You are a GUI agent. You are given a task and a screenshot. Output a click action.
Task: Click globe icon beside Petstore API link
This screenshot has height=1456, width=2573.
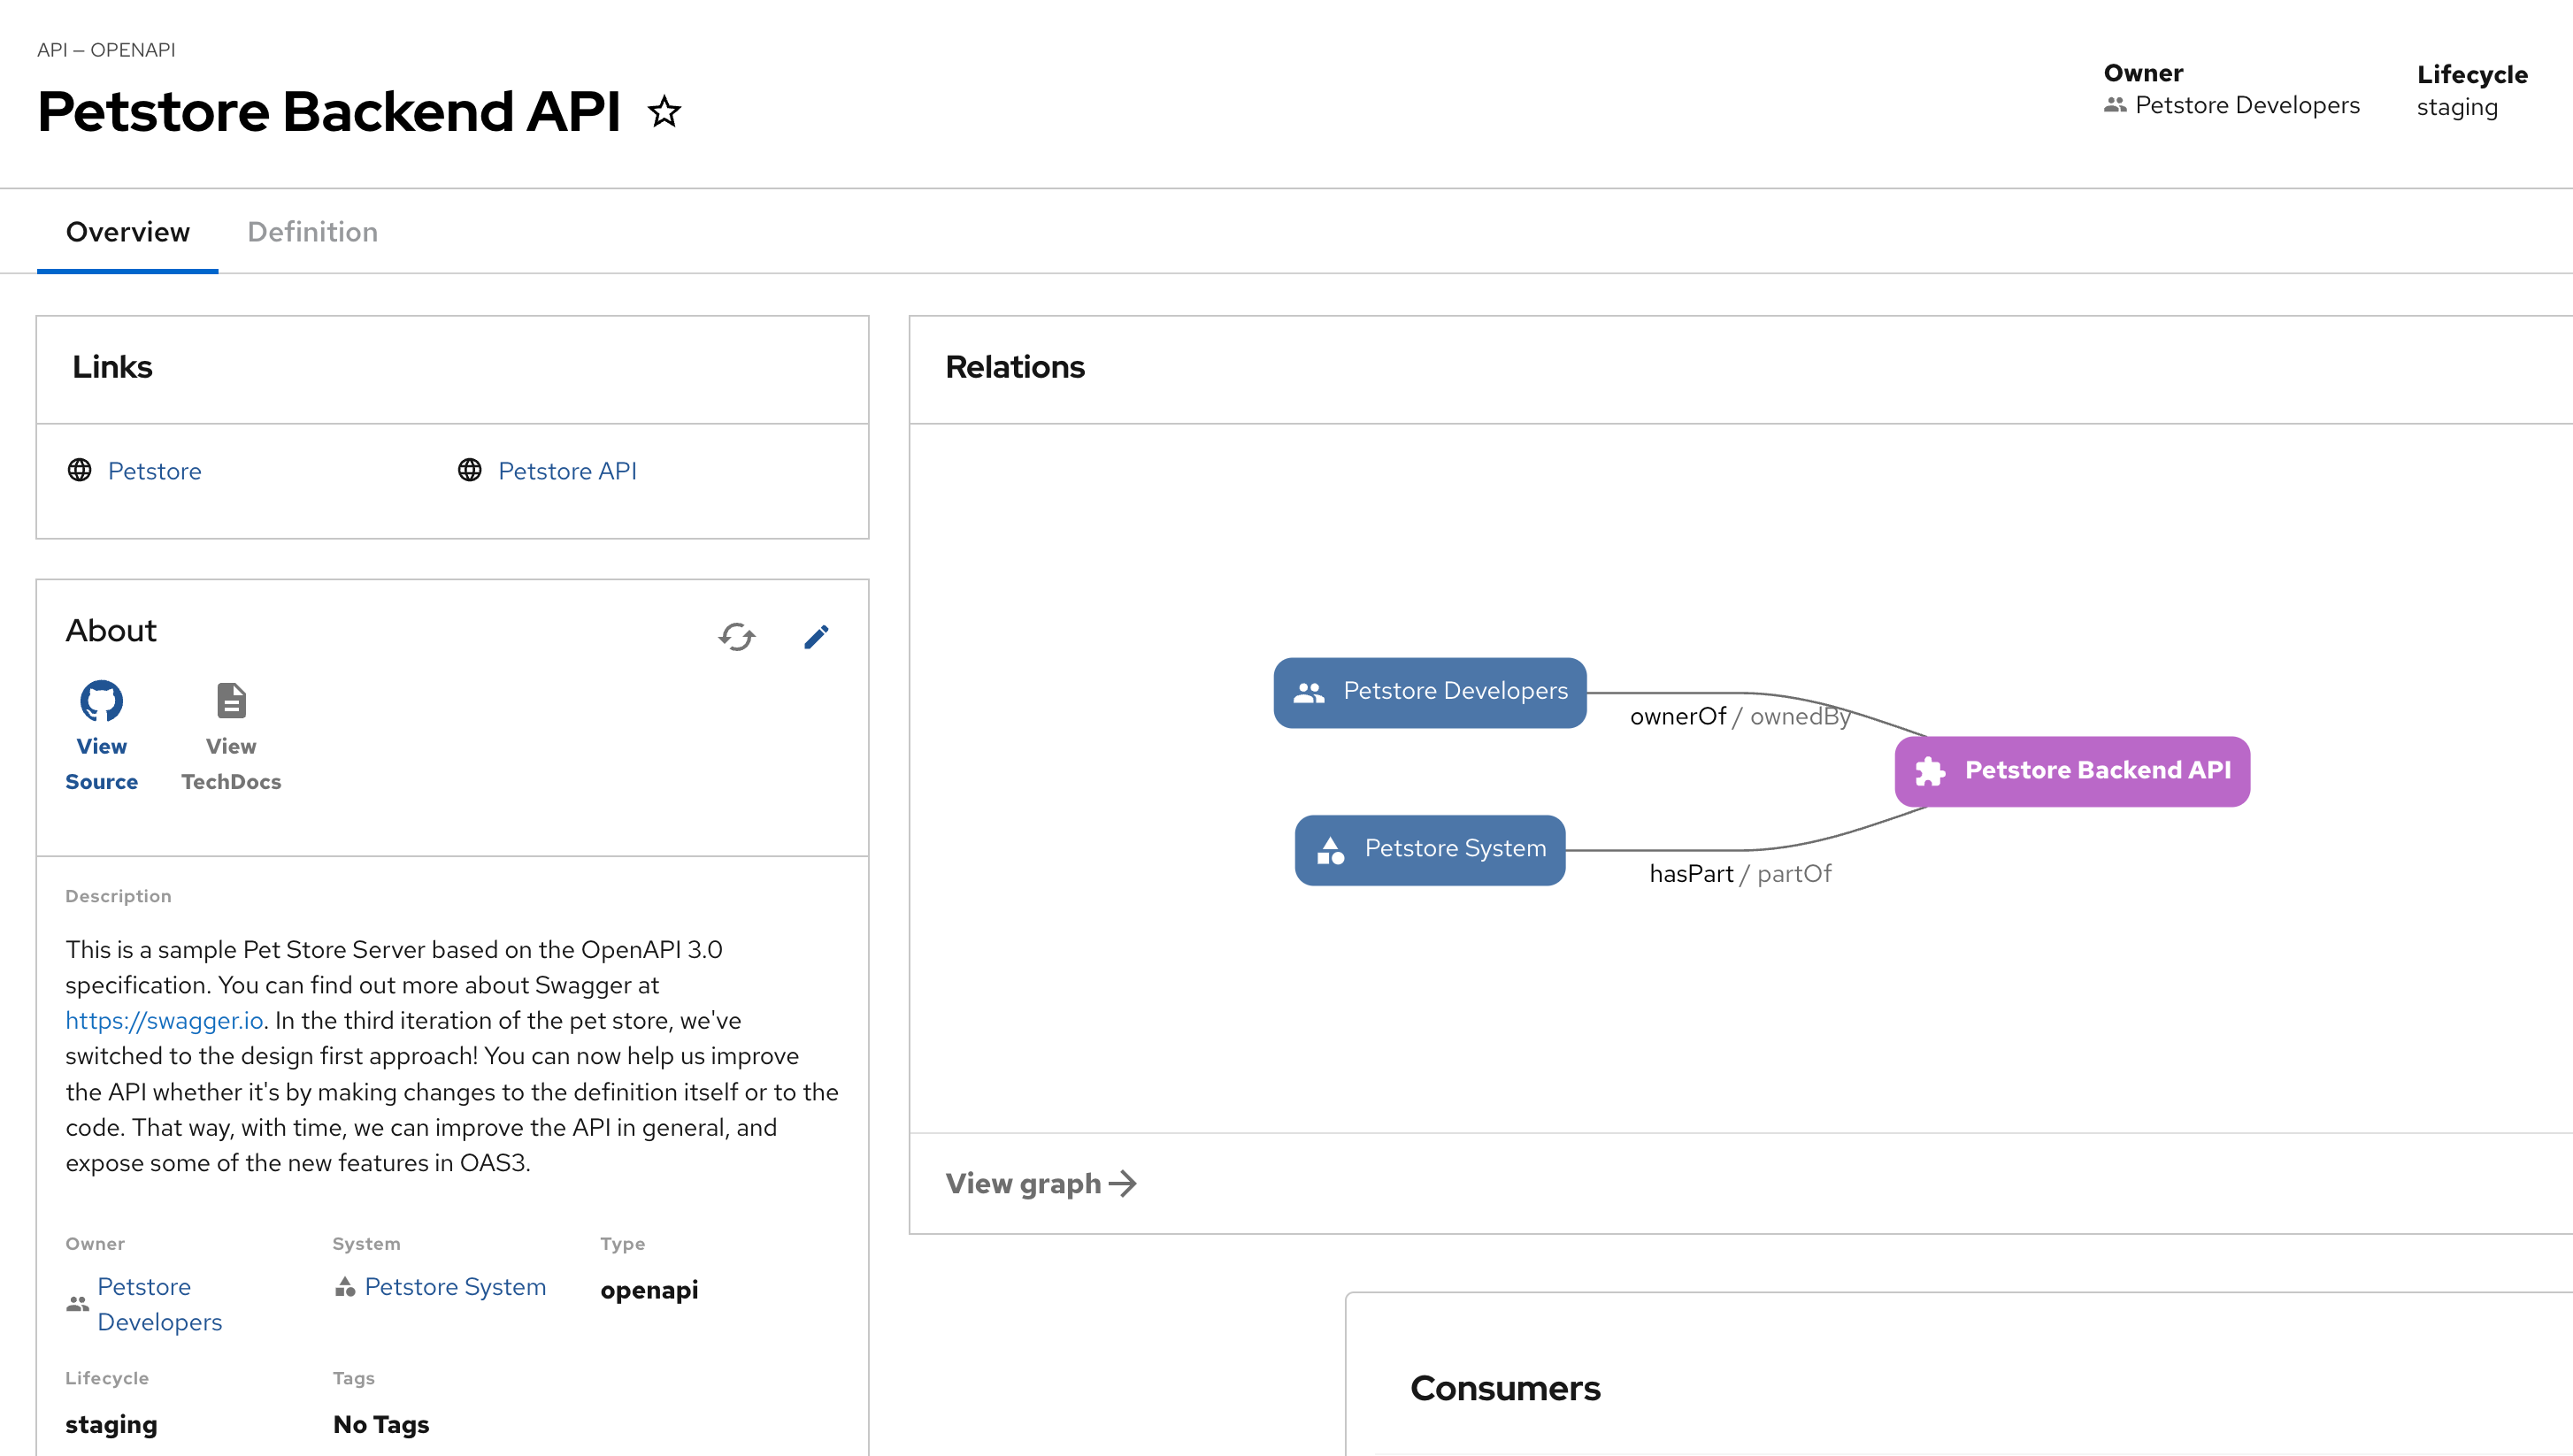tap(470, 470)
